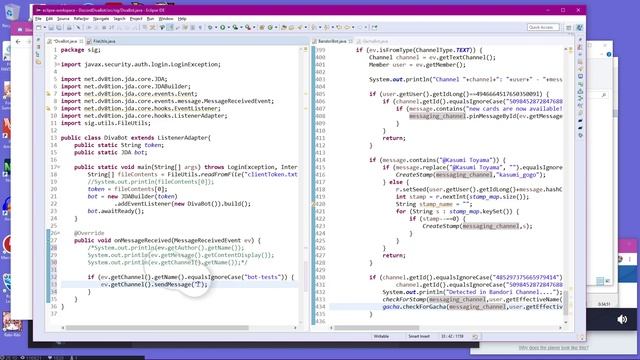
Task: Open the Back history dropdown arrow
Action: point(353,27)
